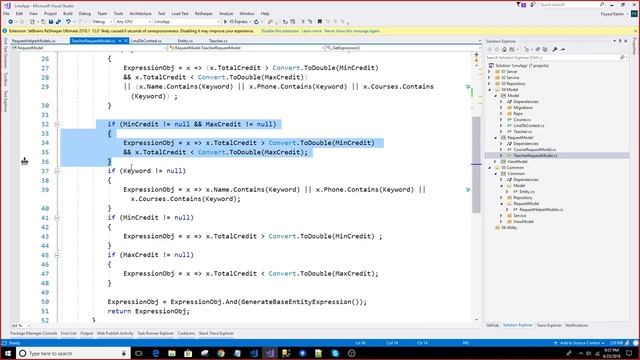Open the ReSharper menu
Viewport: 640px width, 360px height.
point(203,13)
